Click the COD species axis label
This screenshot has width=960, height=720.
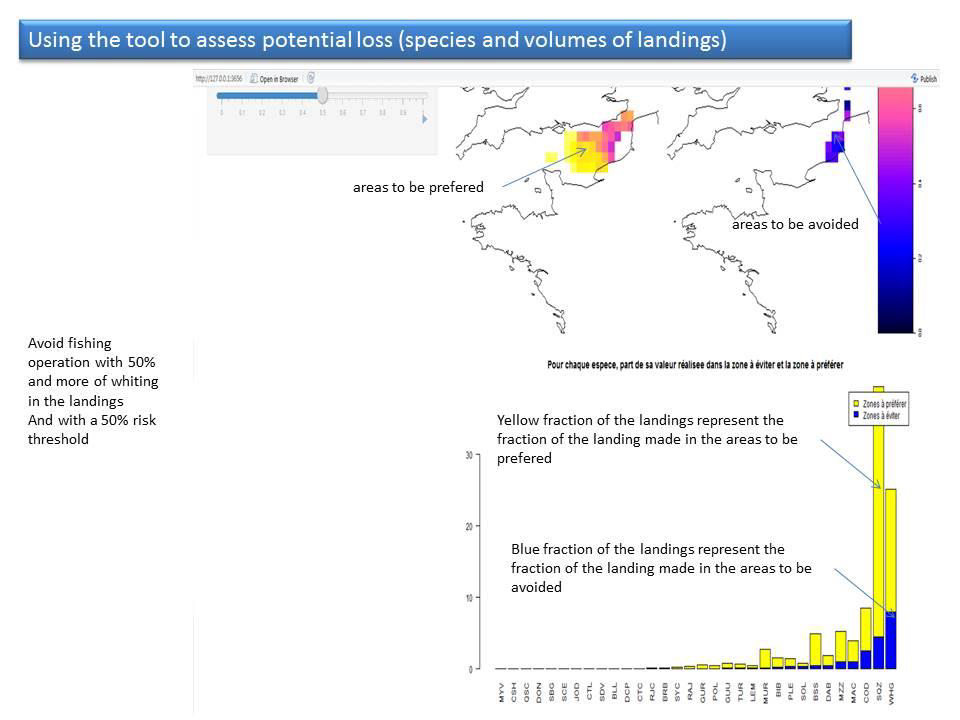(866, 692)
